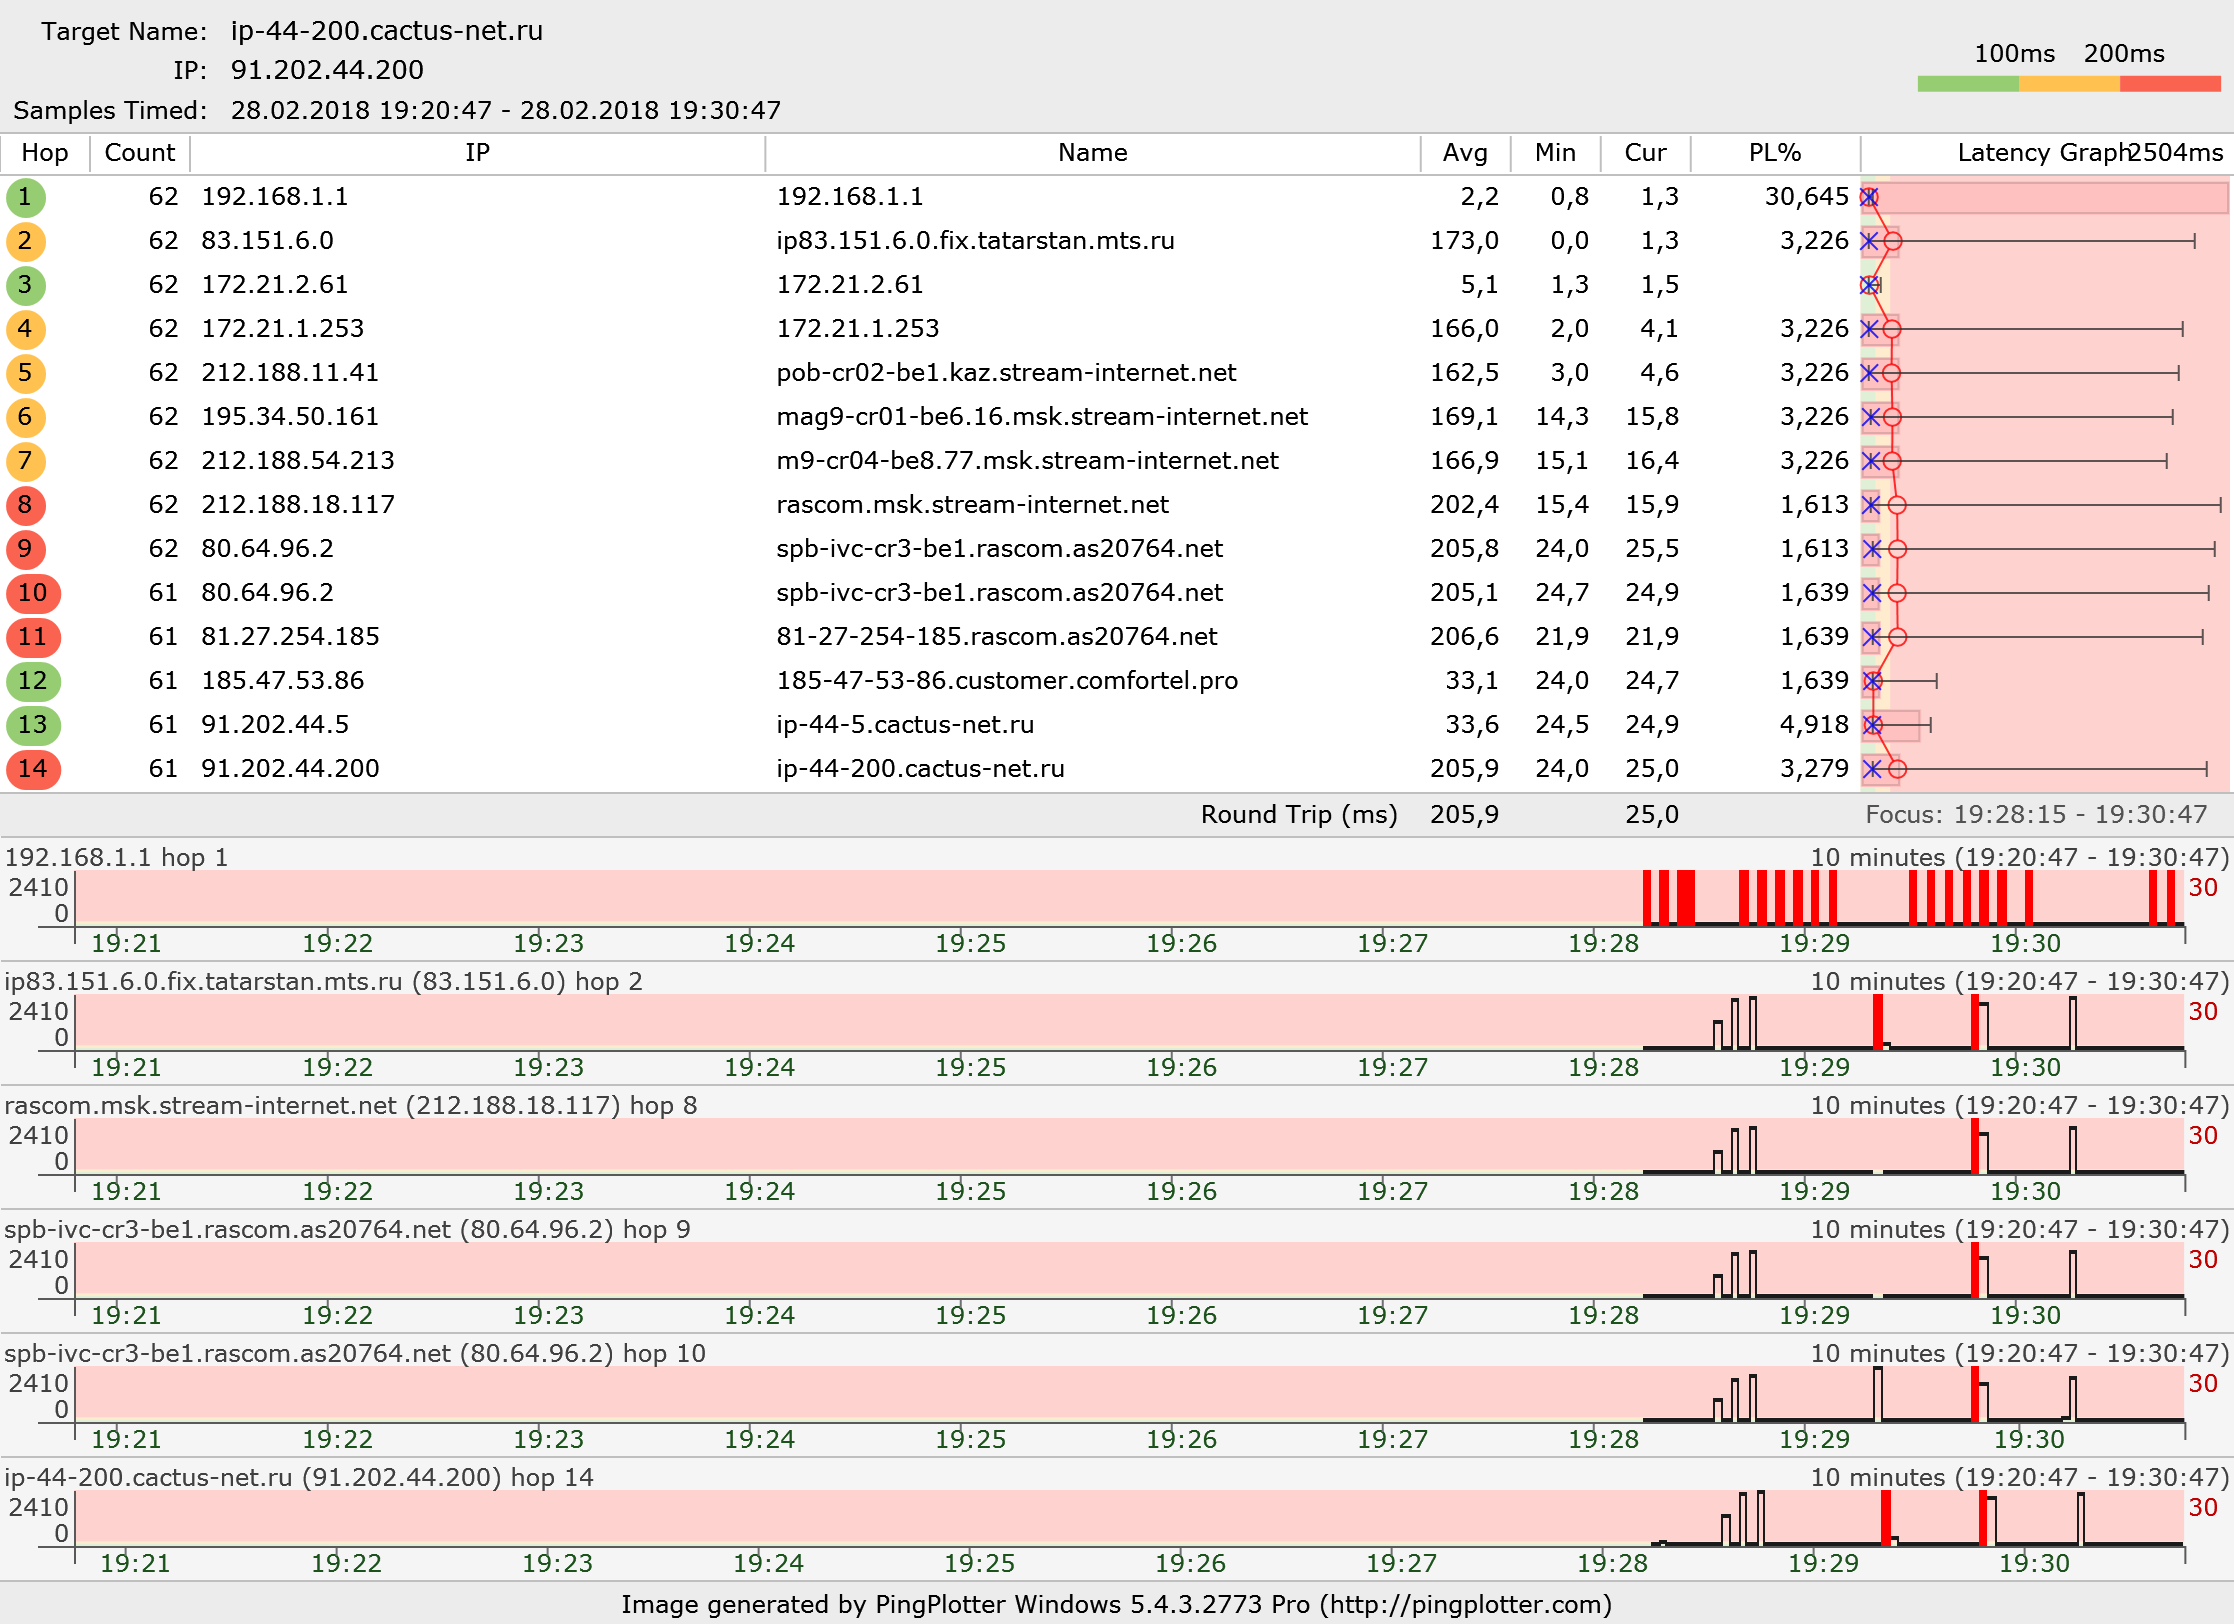
Task: Select the green hop 3 circle
Action: coord(25,285)
